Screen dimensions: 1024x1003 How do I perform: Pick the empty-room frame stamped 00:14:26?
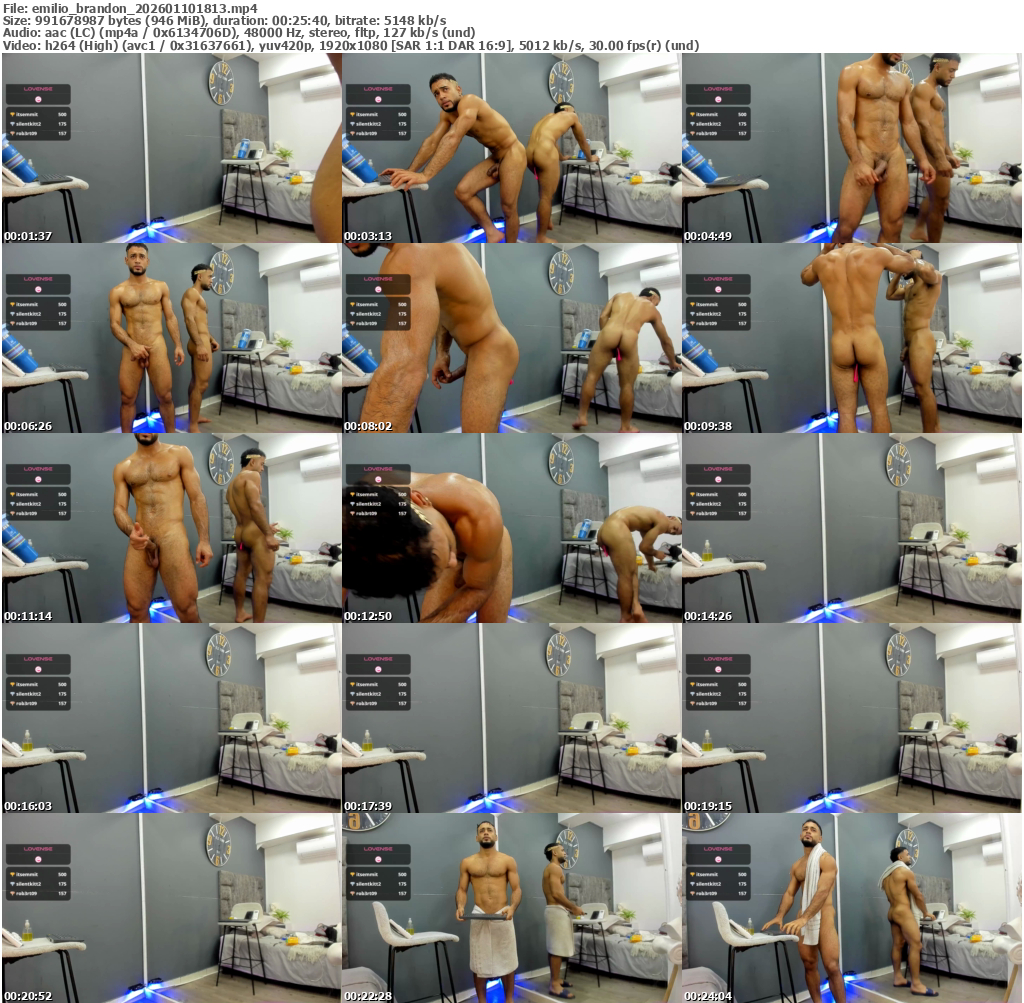tap(852, 528)
